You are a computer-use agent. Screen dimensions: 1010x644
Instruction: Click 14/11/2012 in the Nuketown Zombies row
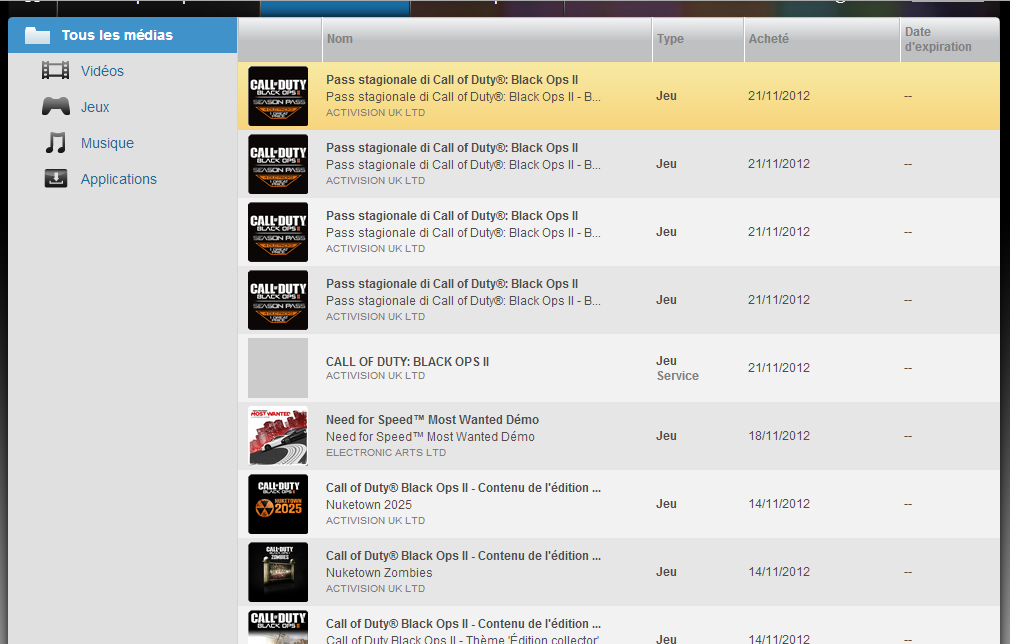(x=779, y=572)
